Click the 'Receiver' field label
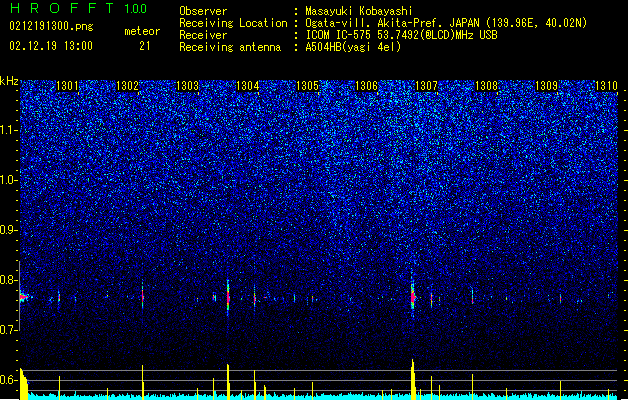The image size is (629, 400). coord(203,35)
